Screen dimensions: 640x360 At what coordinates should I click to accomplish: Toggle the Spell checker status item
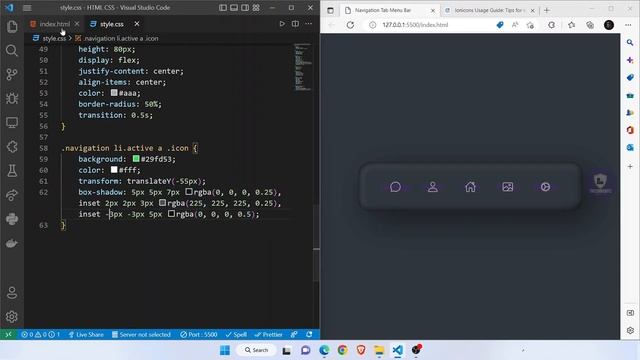[x=236, y=334]
